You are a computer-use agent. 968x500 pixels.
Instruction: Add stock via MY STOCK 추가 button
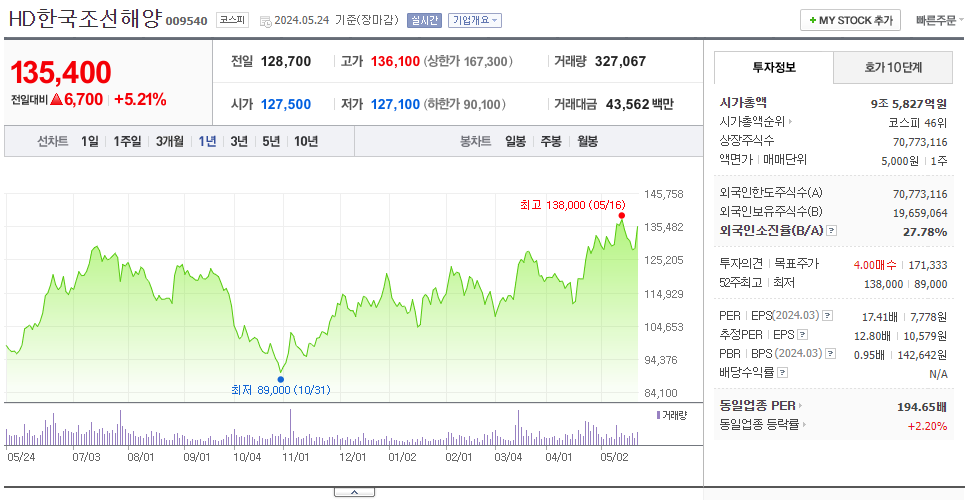851,20
